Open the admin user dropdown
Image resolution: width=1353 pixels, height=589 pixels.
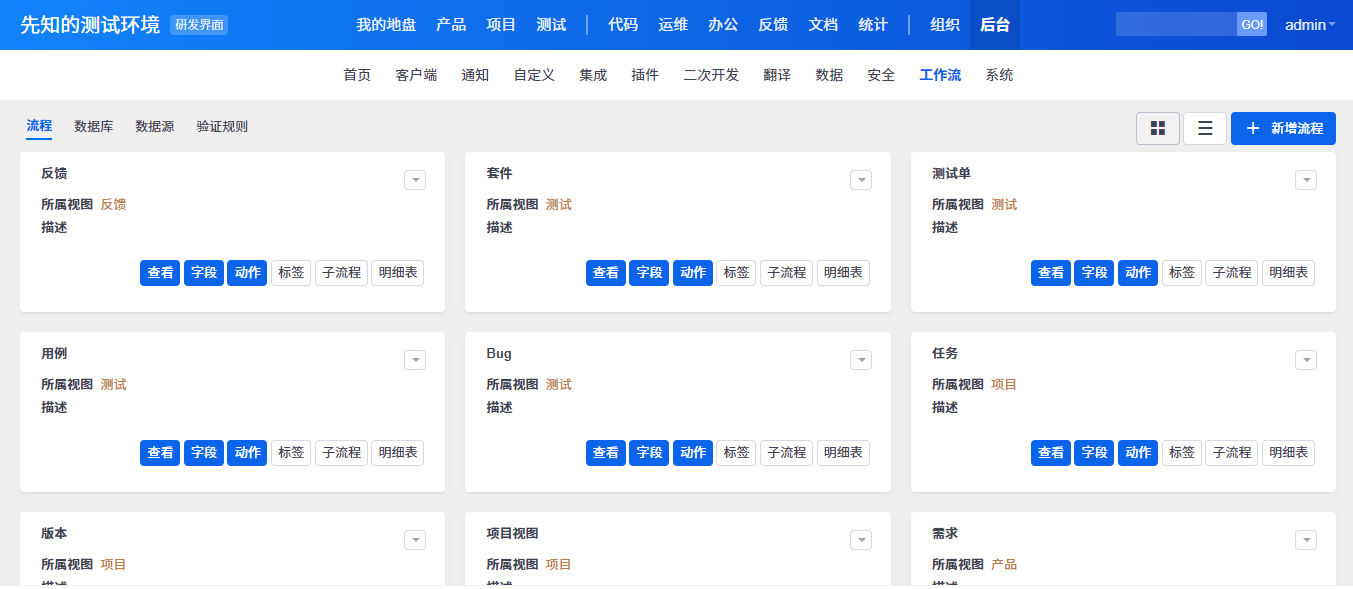point(1310,24)
